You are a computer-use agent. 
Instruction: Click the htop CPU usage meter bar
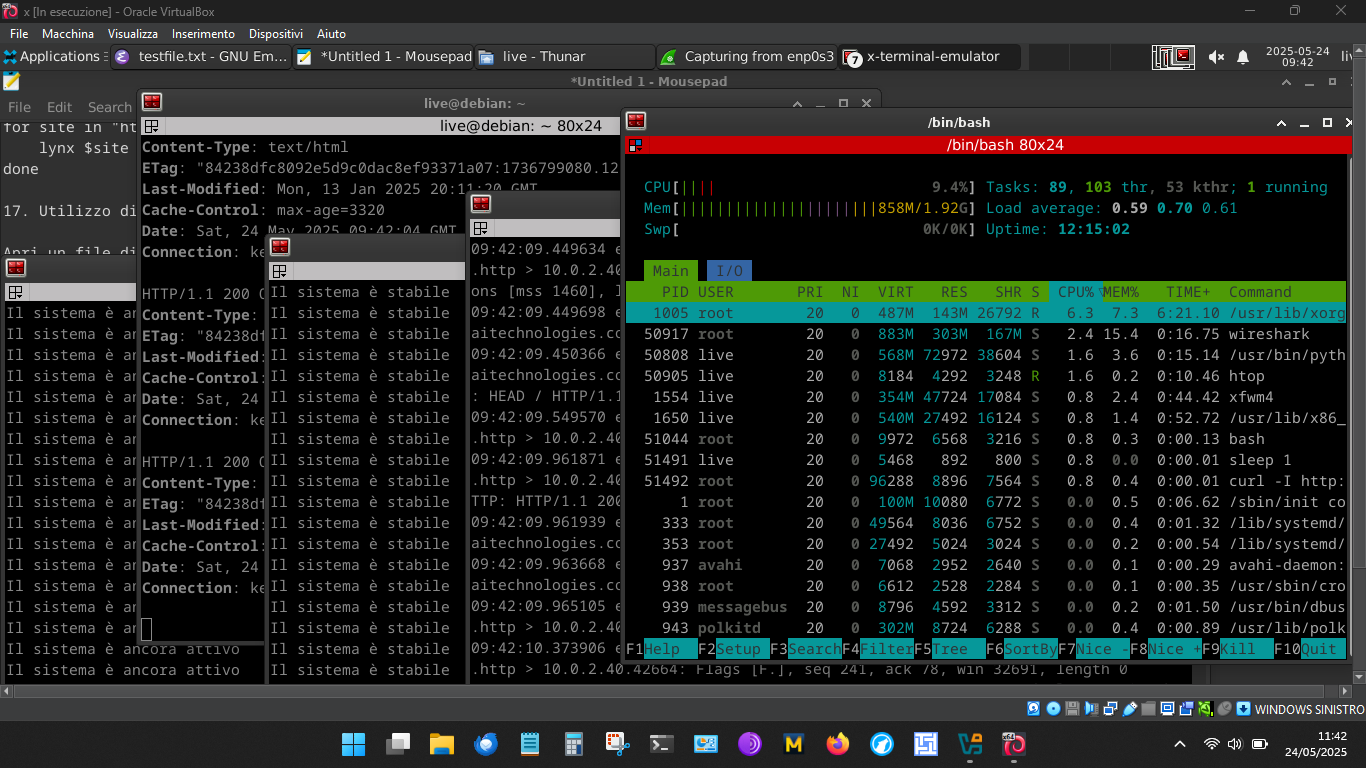pos(810,187)
